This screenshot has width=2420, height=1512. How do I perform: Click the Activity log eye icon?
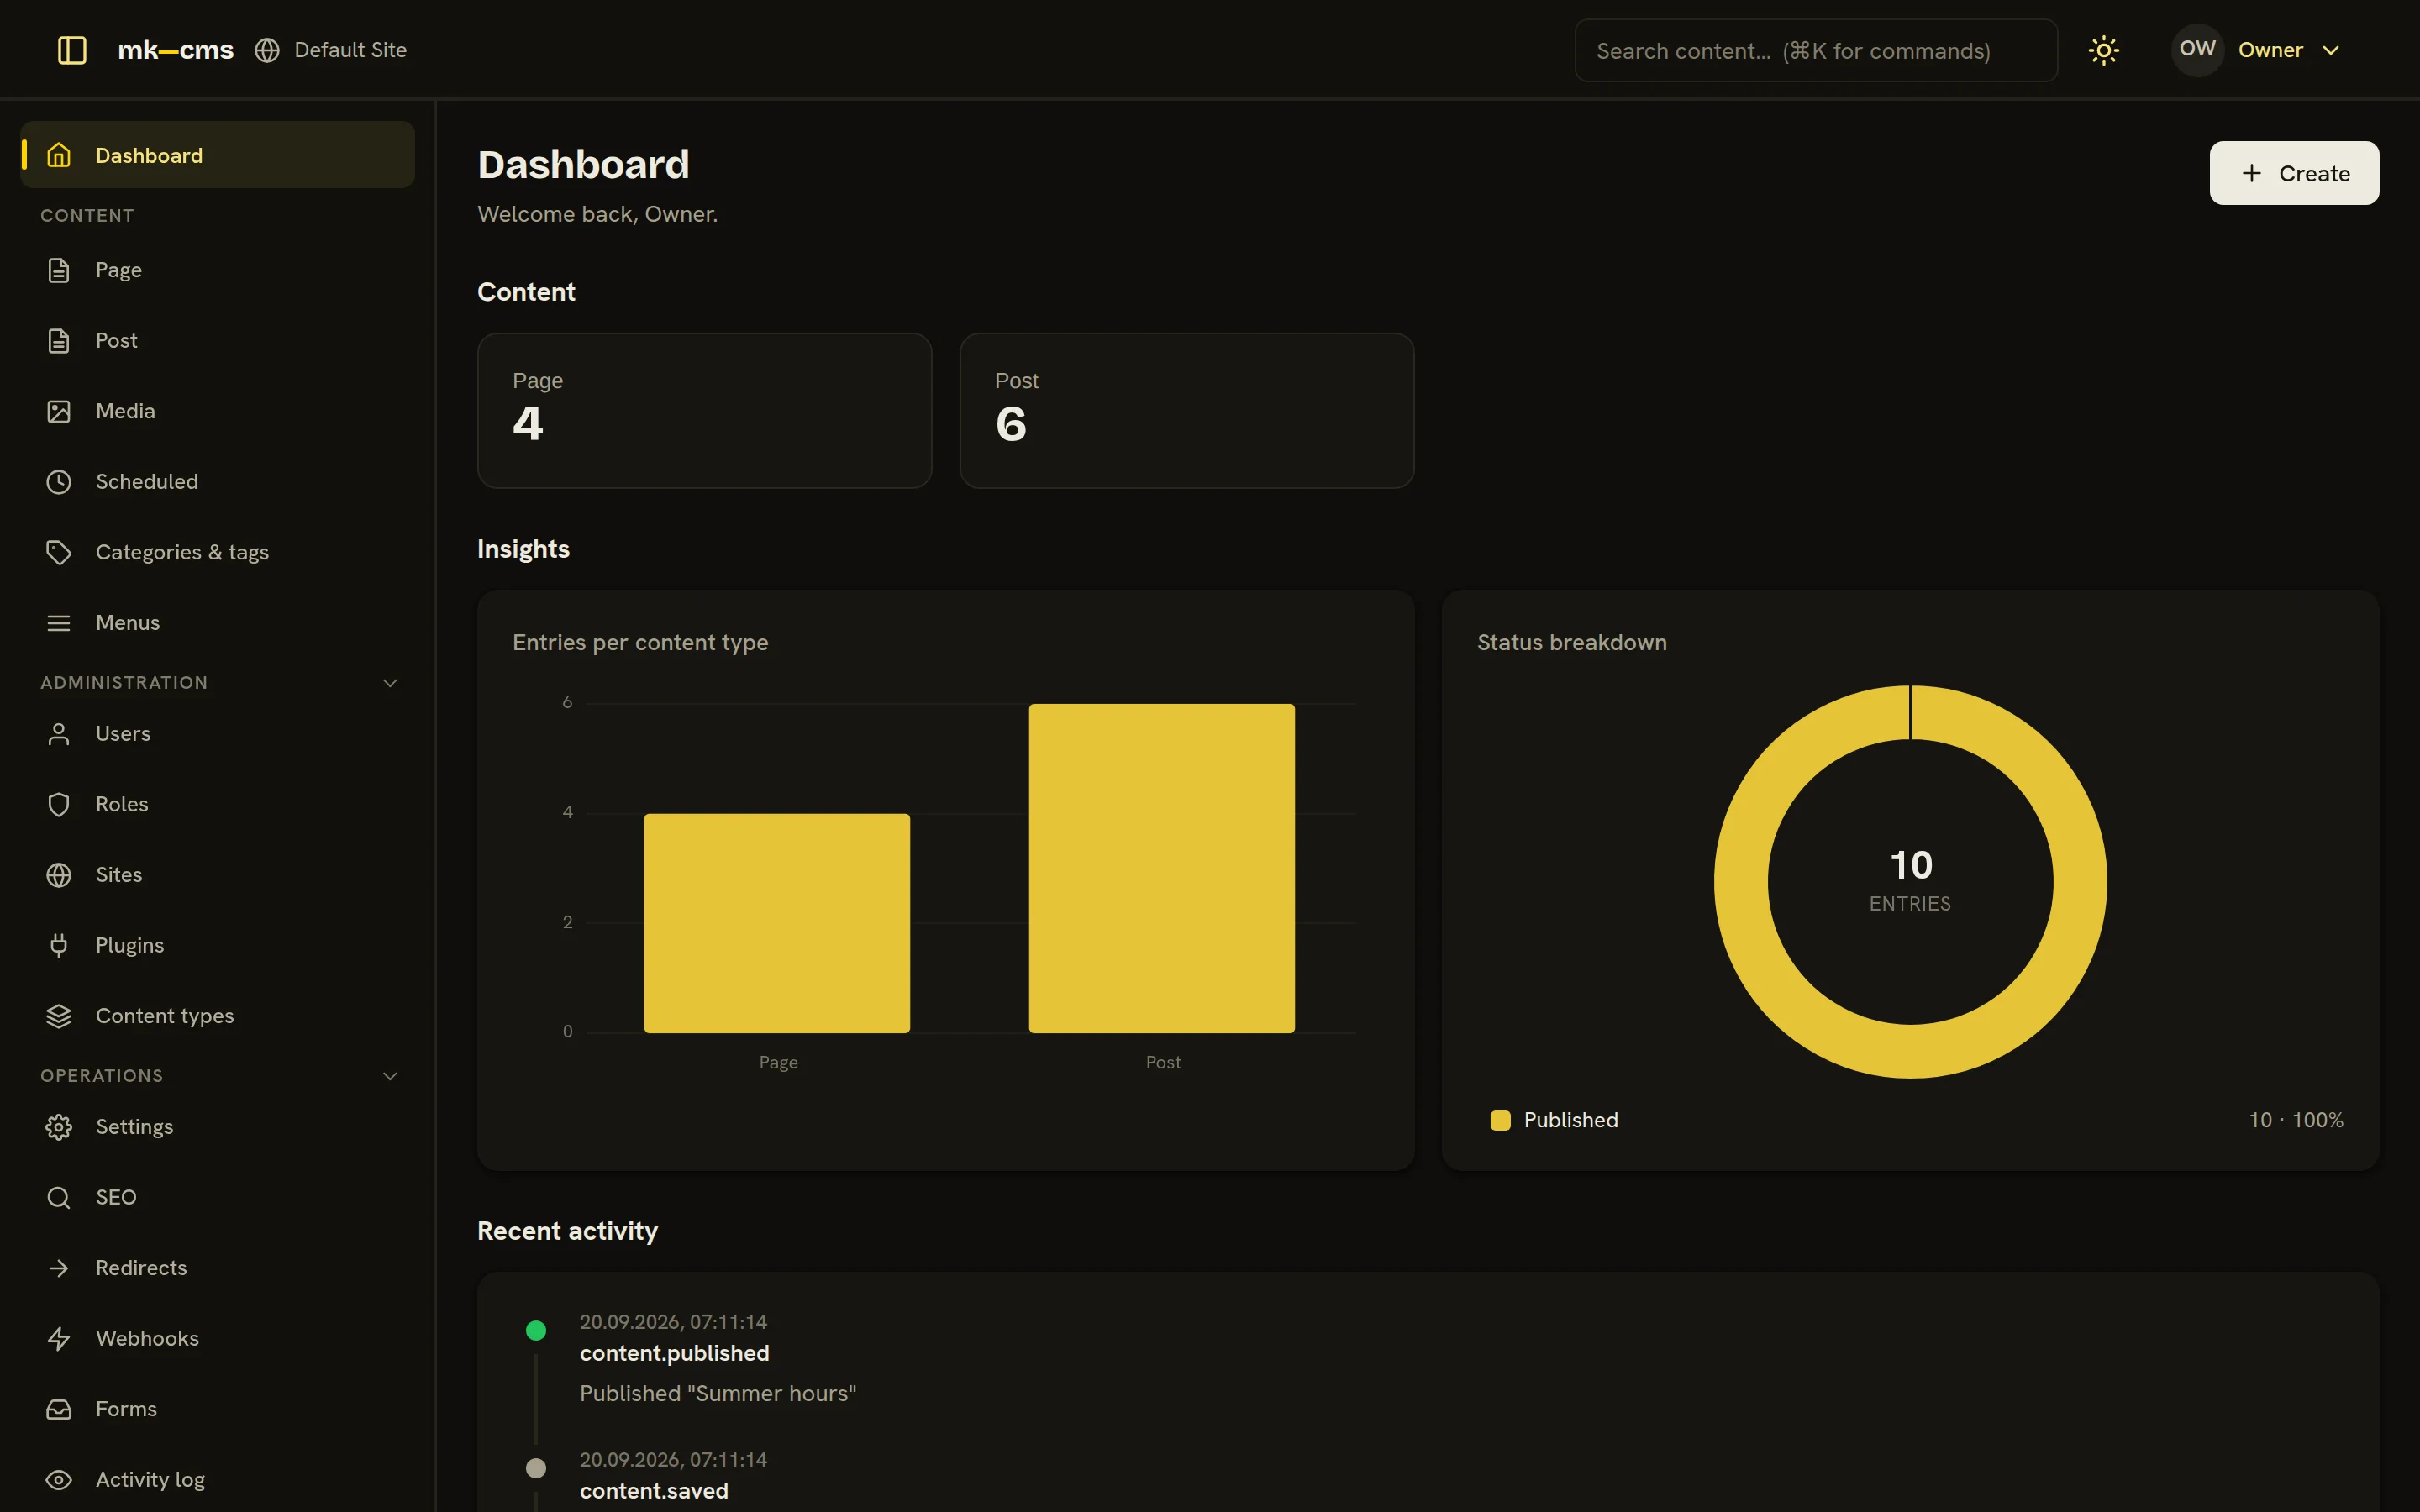tap(59, 1480)
